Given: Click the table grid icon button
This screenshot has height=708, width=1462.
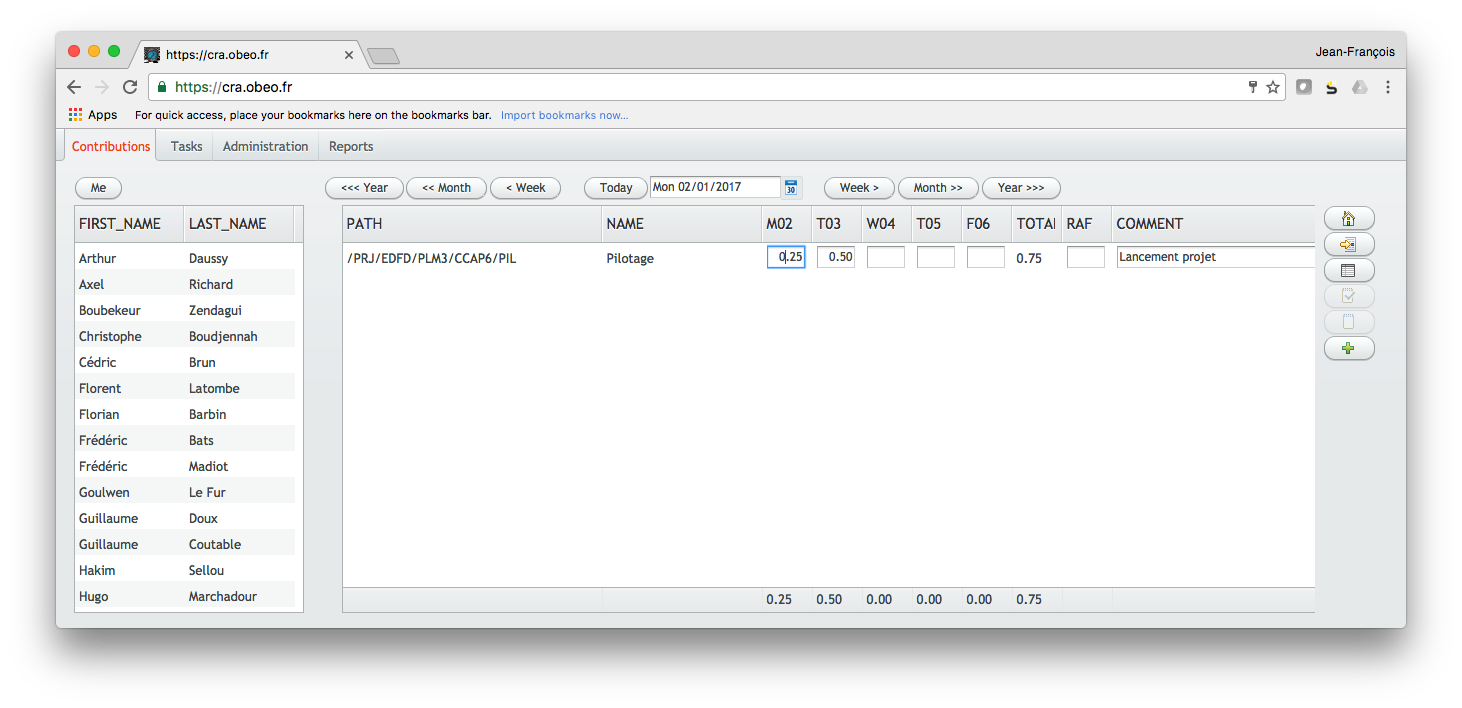Looking at the screenshot, I should point(1349,270).
